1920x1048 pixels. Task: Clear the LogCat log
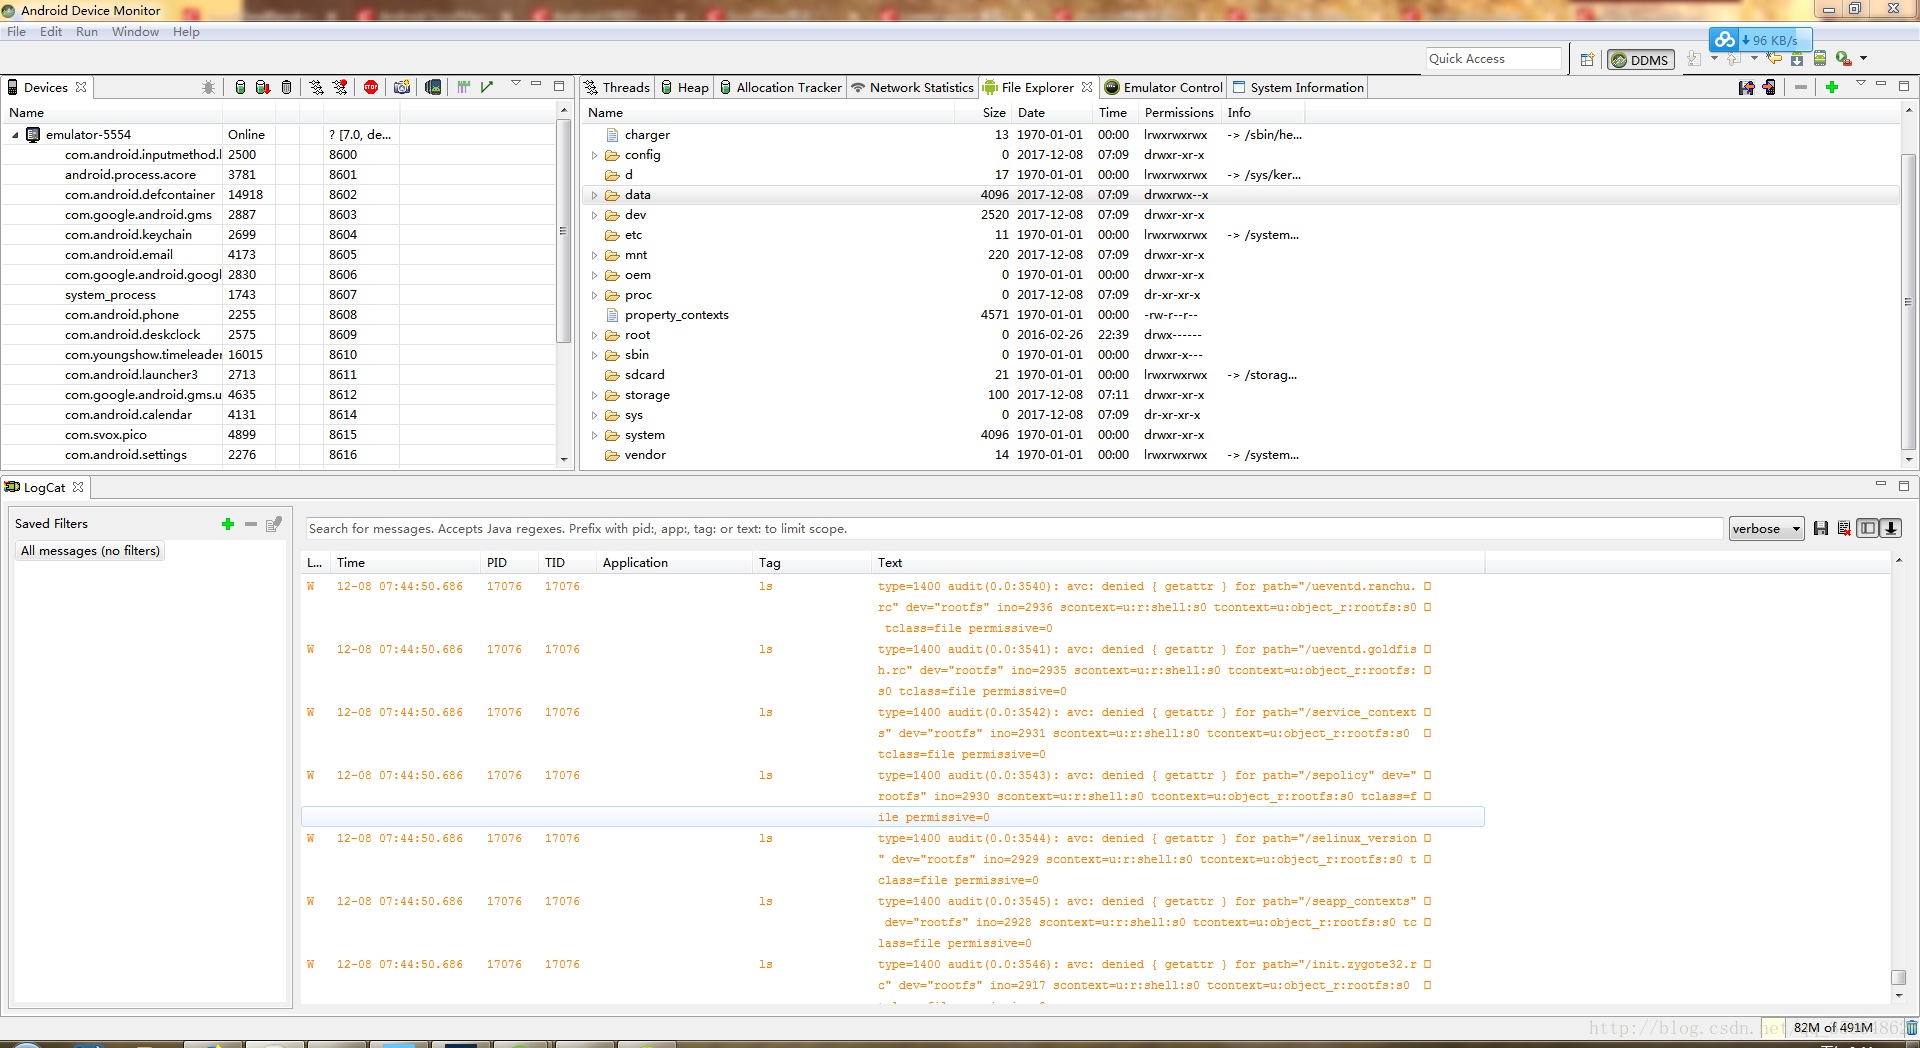click(x=1844, y=529)
